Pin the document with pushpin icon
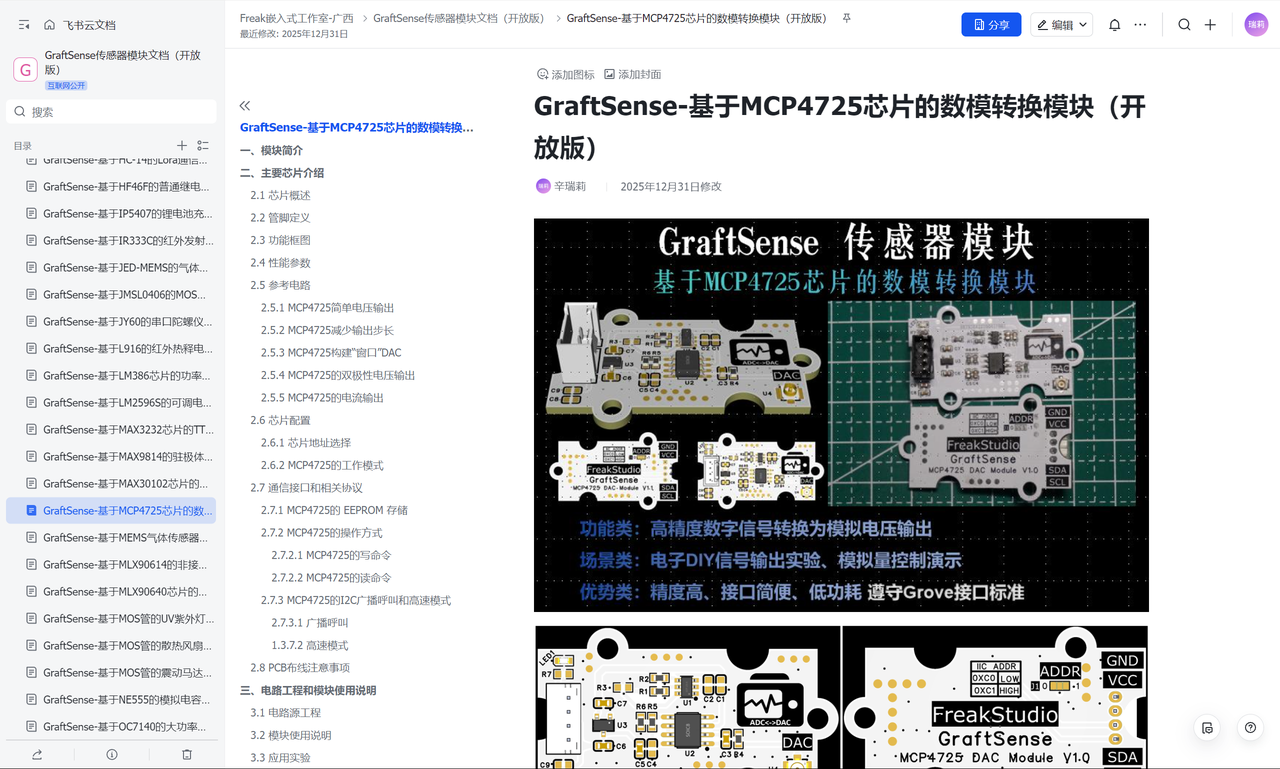Image resolution: width=1280 pixels, height=769 pixels. click(x=846, y=18)
